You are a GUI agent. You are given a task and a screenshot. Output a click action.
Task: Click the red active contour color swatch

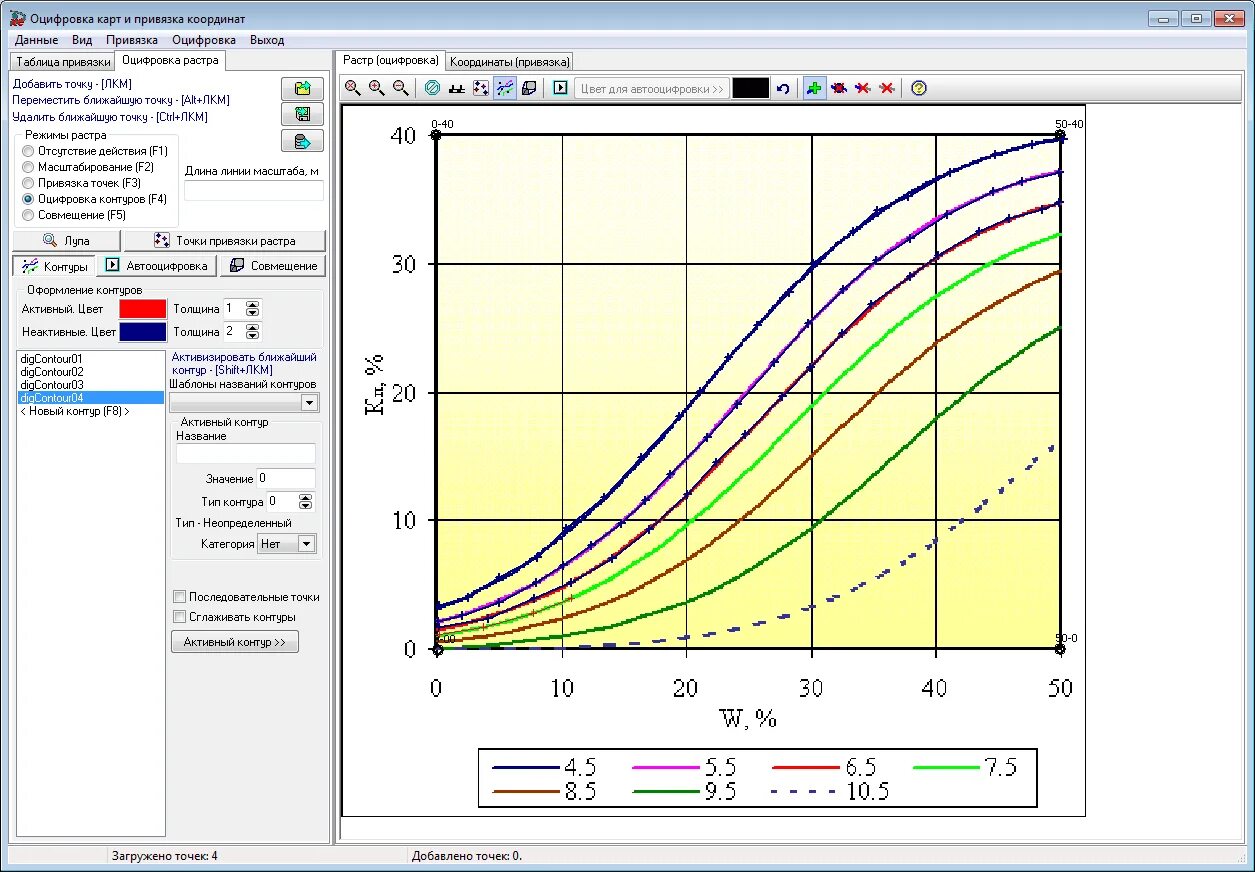coord(143,309)
